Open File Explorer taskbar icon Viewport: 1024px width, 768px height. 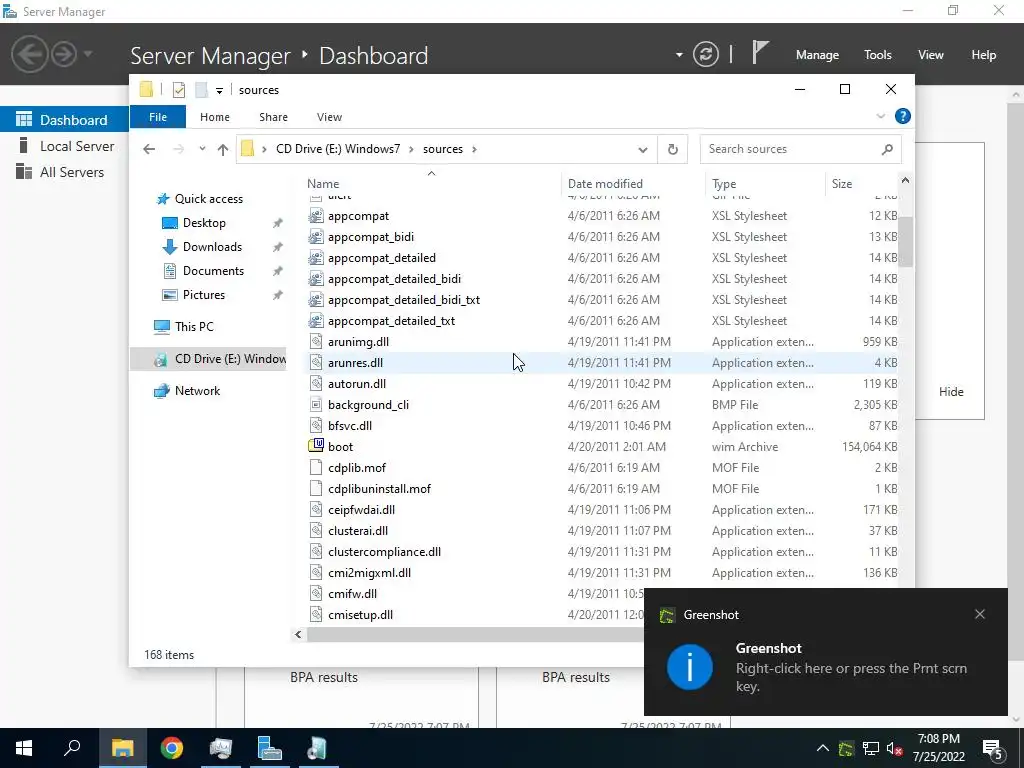[x=122, y=748]
